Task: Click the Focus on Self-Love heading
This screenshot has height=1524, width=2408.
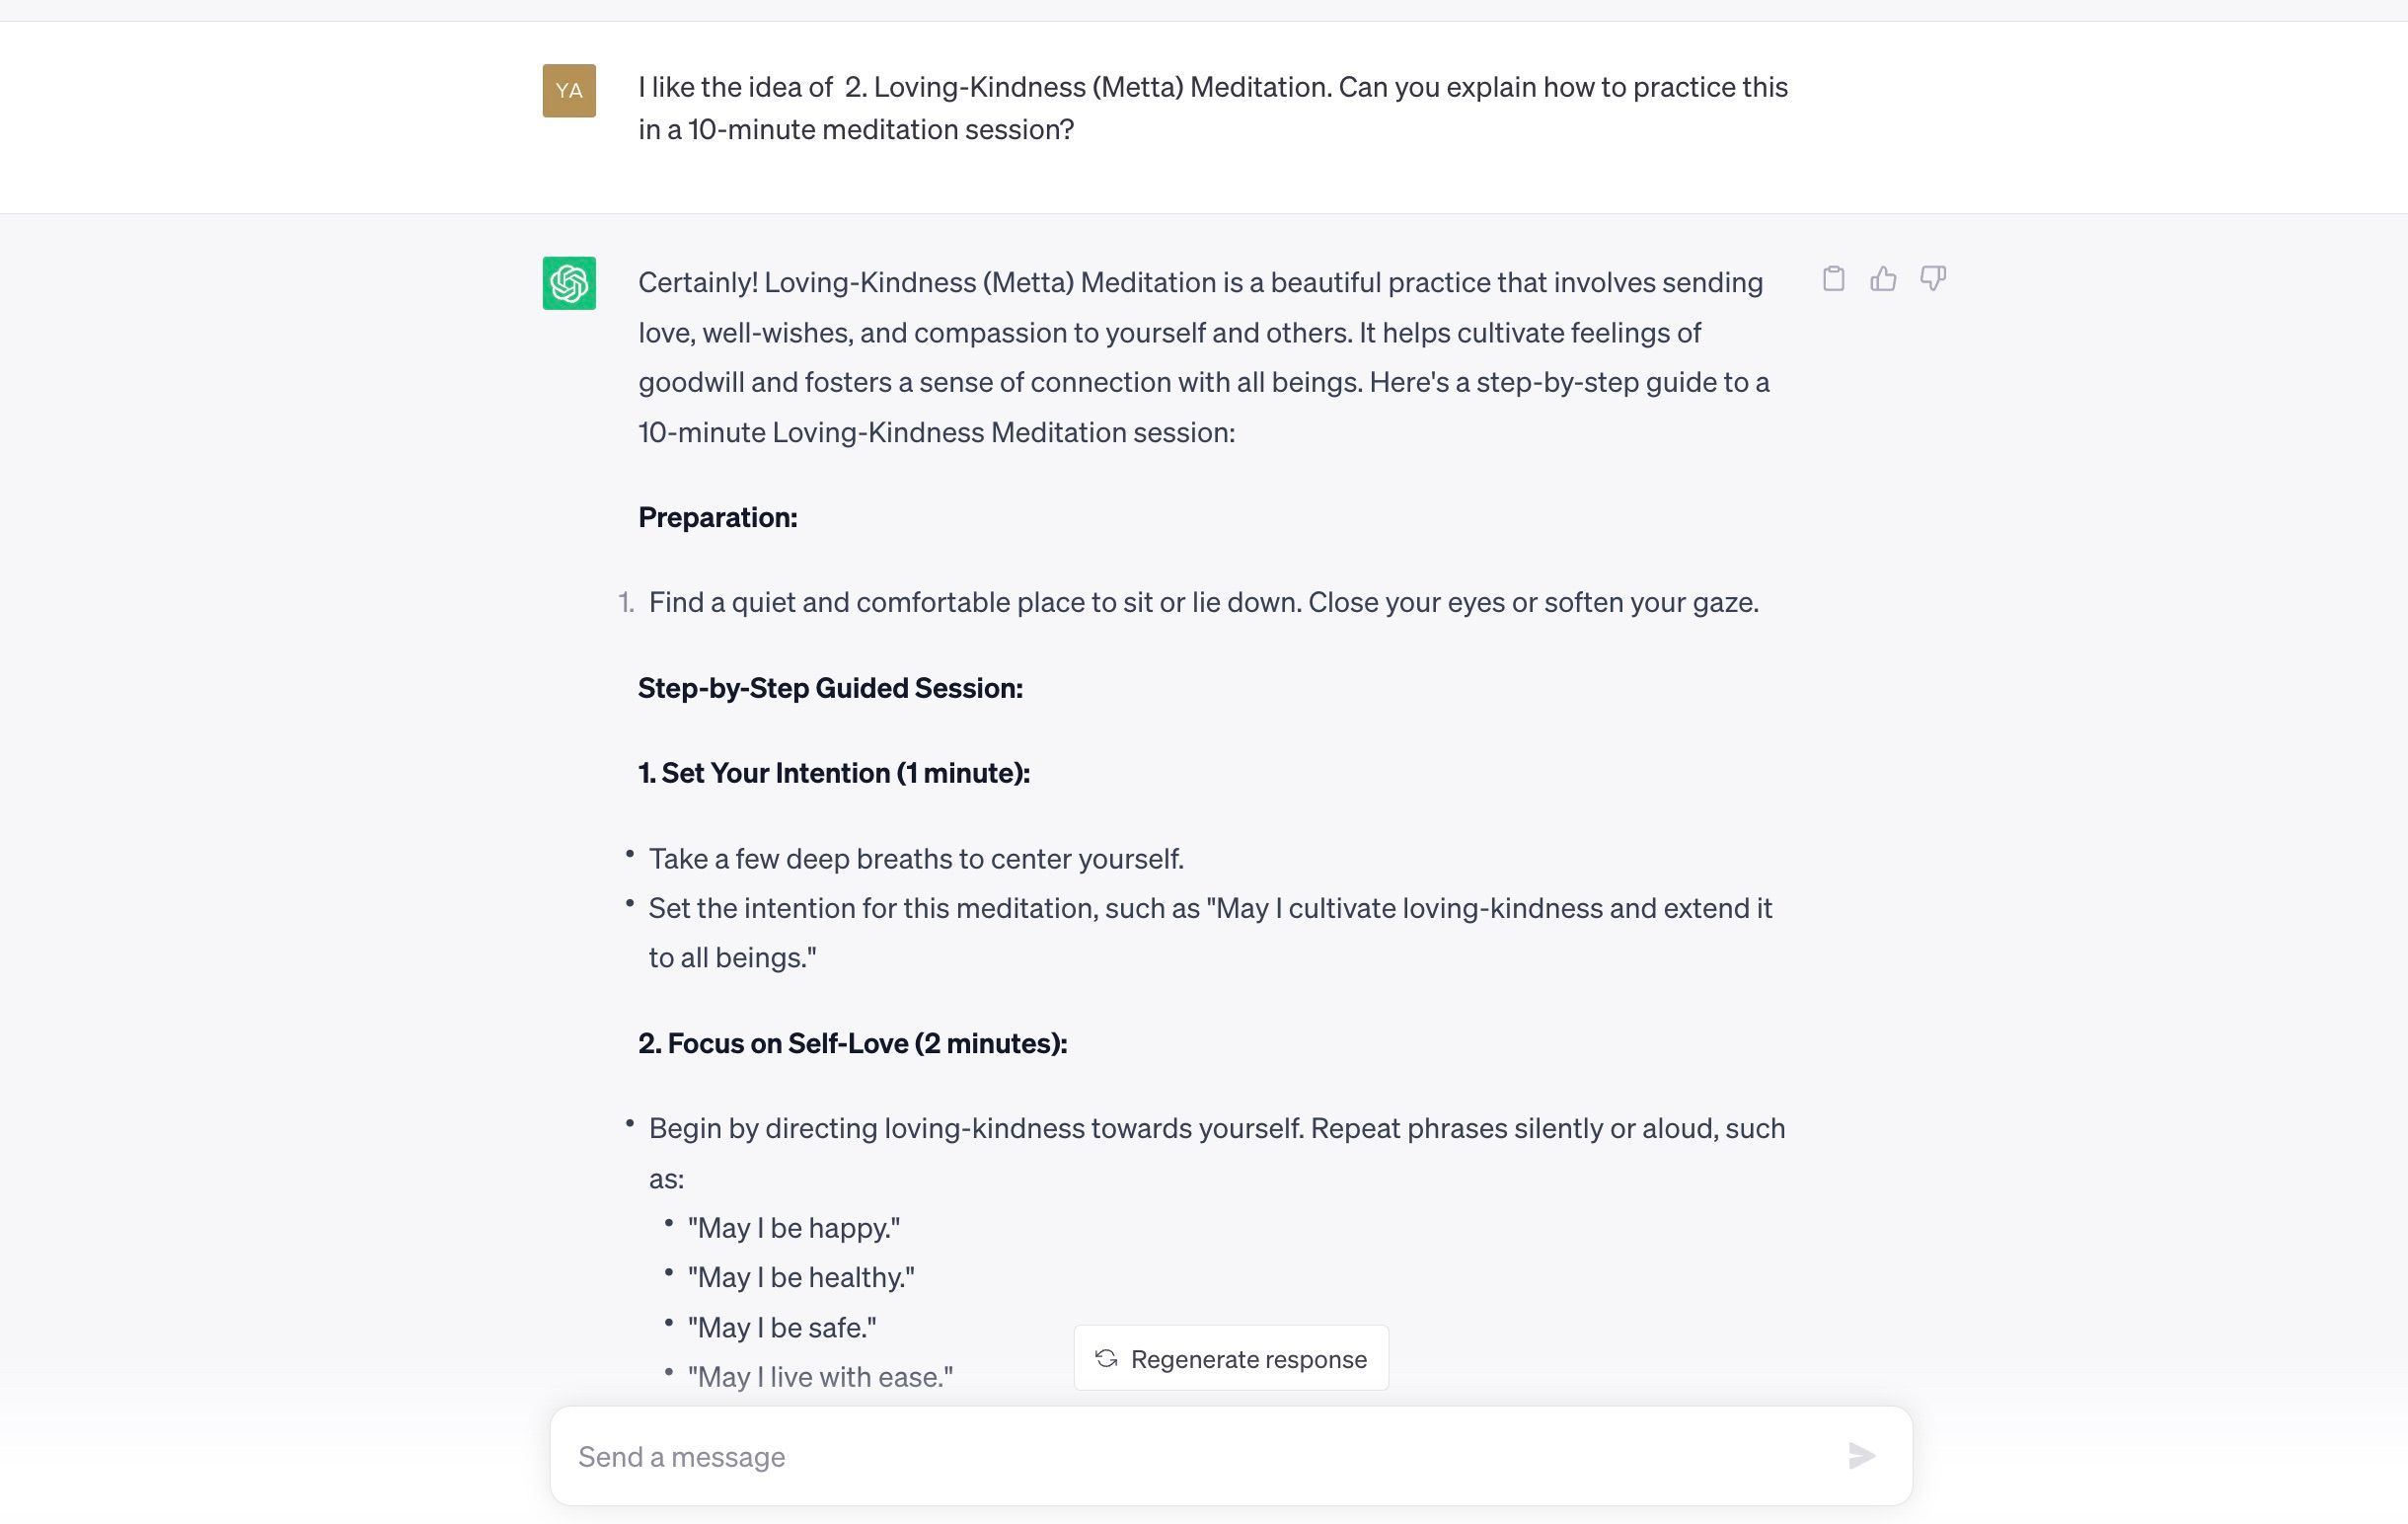Action: (851, 1042)
